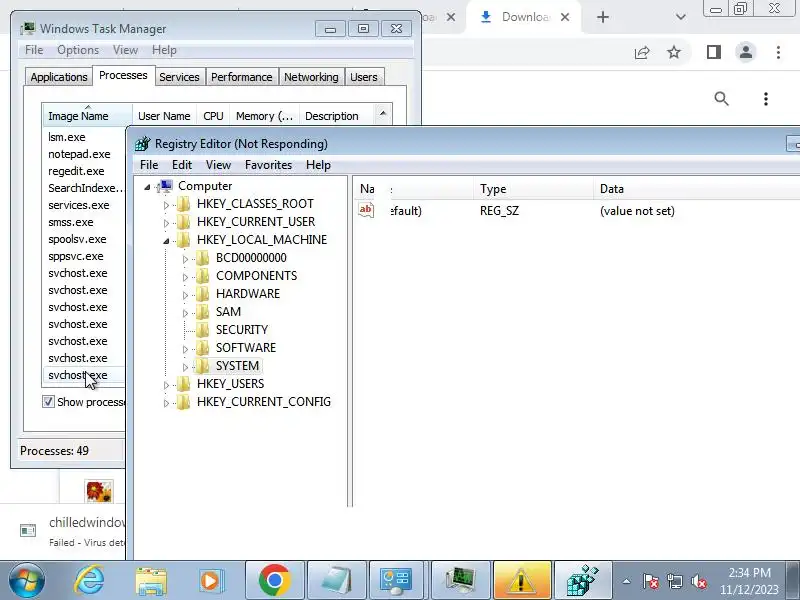The image size is (800, 600).
Task: Open Action Center flag tray icon
Action: coord(651,581)
